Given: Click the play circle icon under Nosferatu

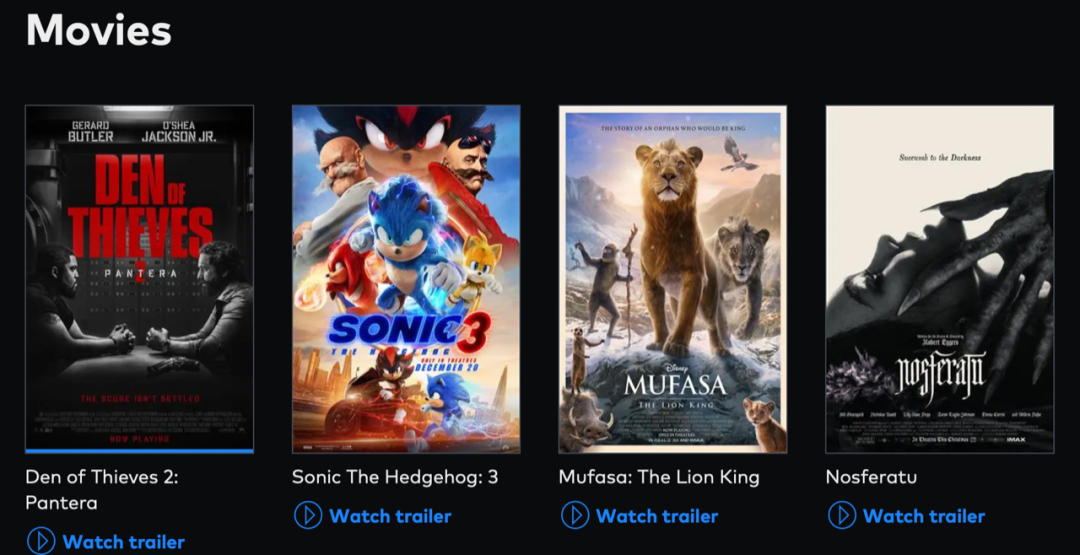Looking at the screenshot, I should tap(842, 515).
